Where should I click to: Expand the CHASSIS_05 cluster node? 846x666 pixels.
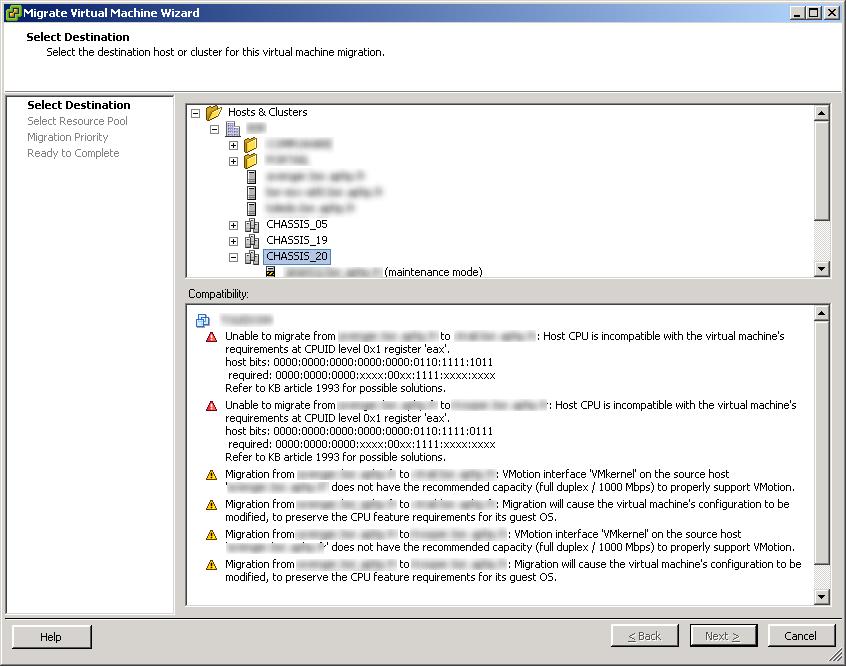coord(234,225)
